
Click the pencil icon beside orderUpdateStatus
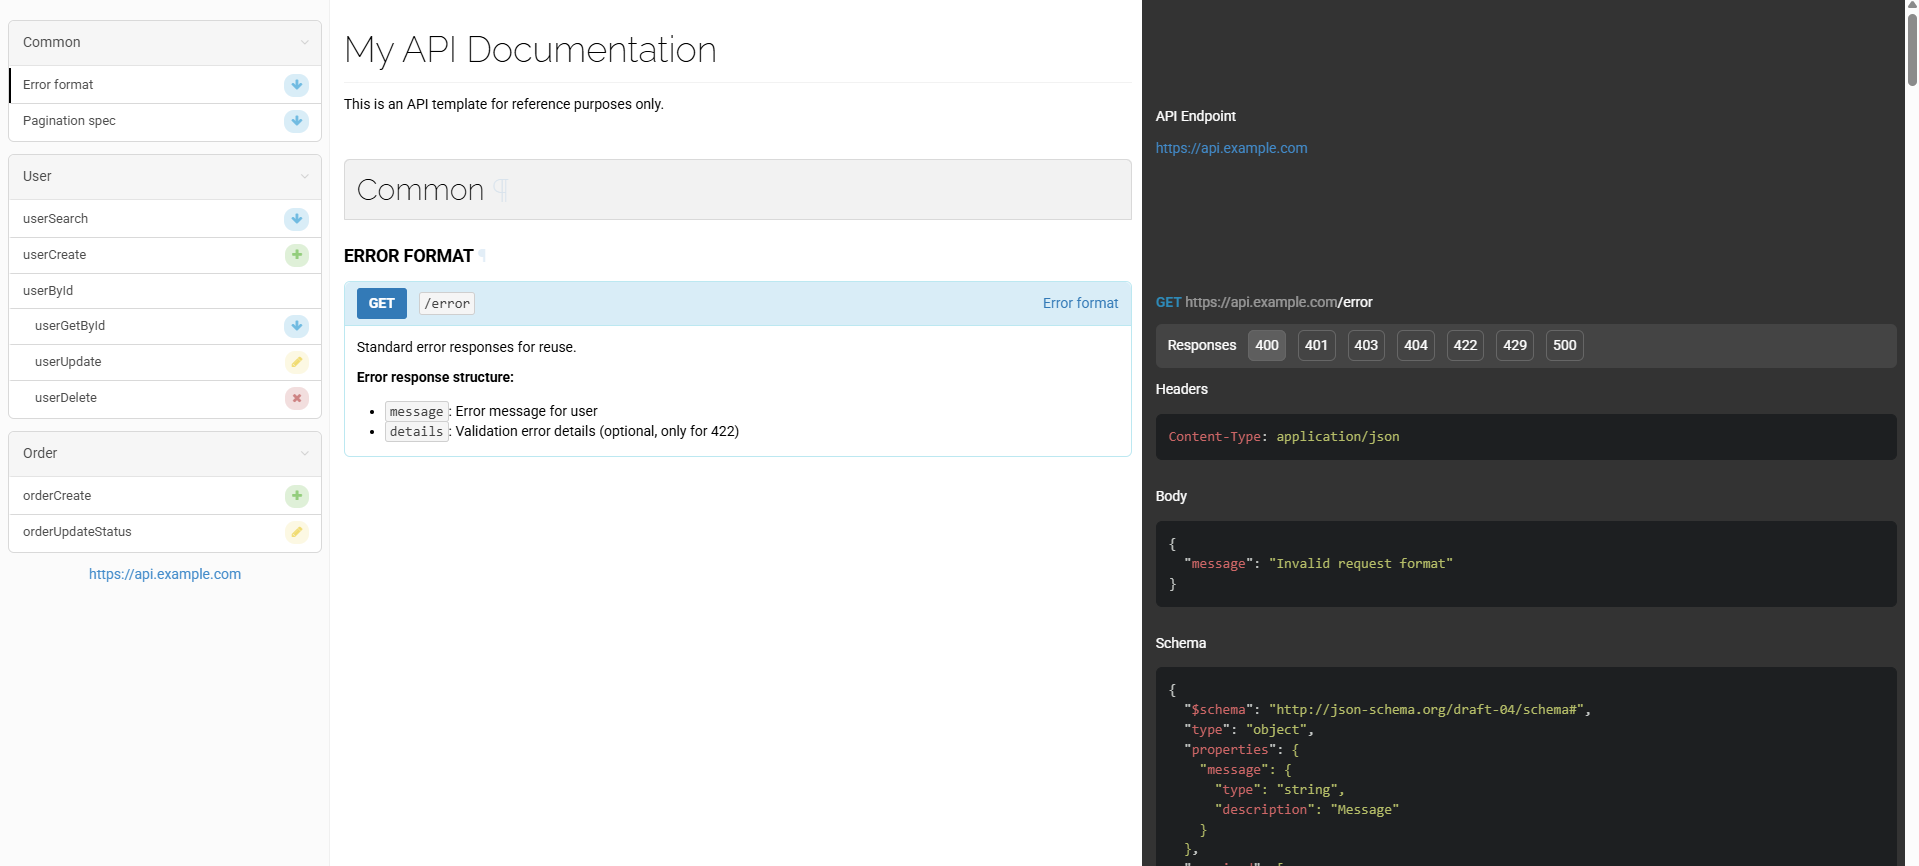(x=296, y=532)
